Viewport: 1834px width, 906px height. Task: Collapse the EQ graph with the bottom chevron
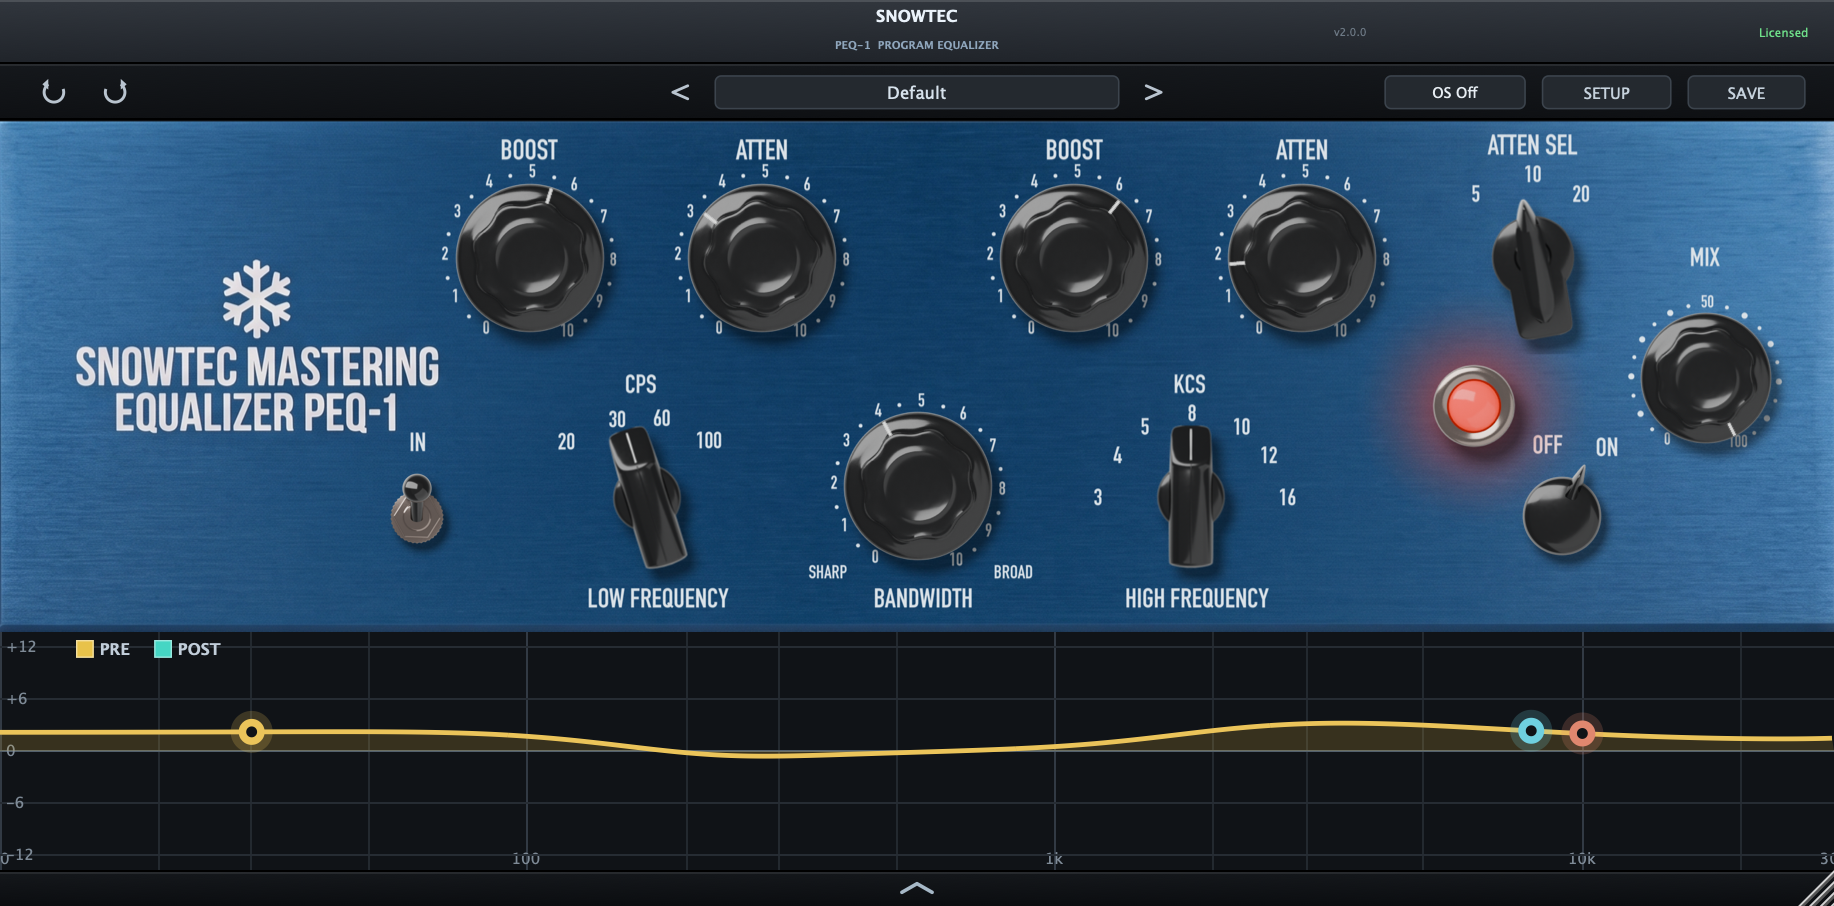916,888
